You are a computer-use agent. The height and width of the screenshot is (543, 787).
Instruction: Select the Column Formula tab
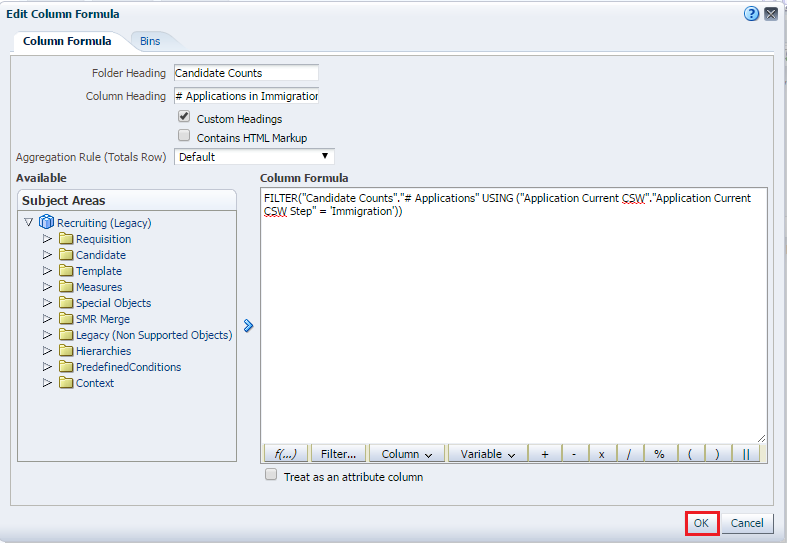(67, 41)
